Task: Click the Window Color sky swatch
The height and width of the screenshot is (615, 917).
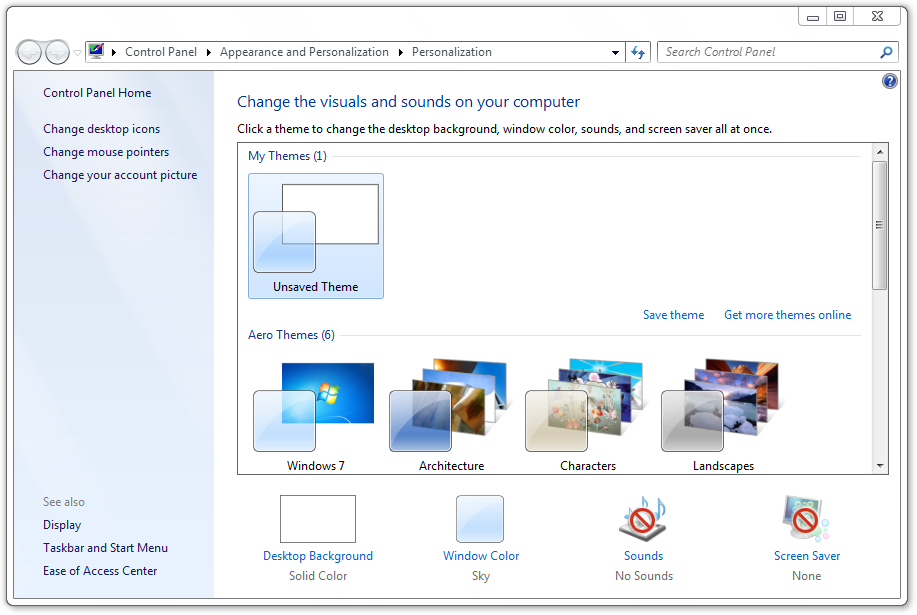Action: (480, 519)
